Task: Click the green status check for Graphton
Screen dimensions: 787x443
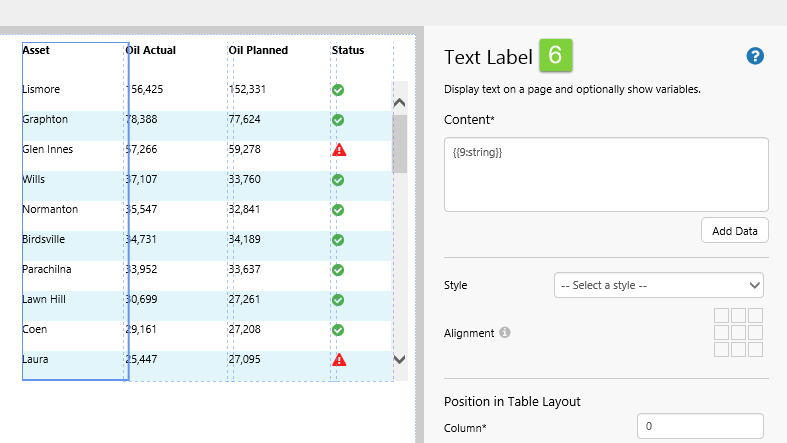Action: [x=338, y=120]
